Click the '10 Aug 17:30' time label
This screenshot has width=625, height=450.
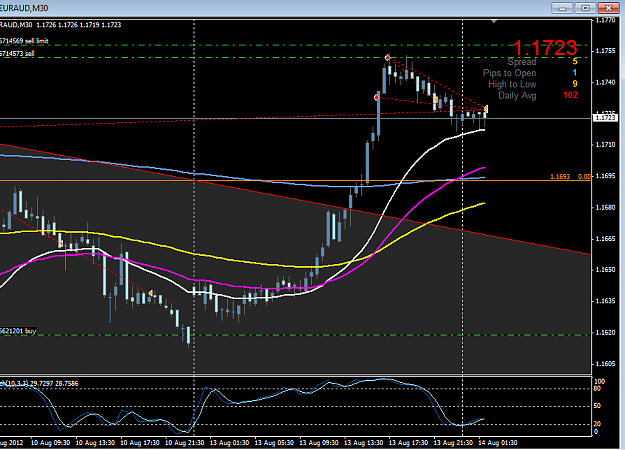(x=140, y=443)
